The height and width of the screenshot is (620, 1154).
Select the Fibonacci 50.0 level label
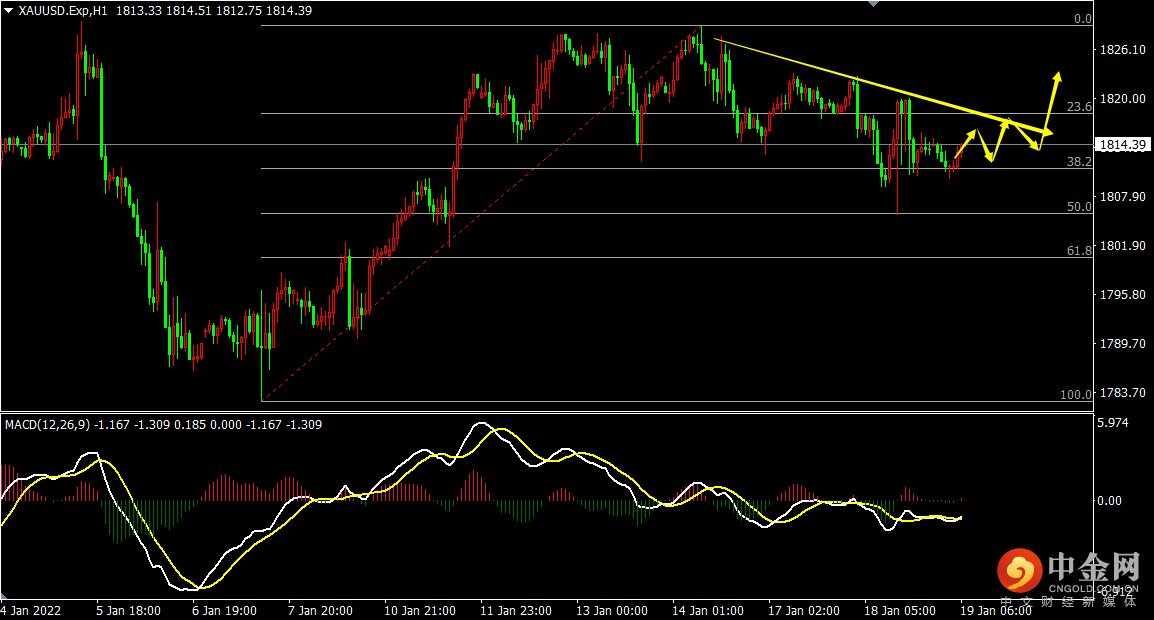pyautogui.click(x=1078, y=207)
